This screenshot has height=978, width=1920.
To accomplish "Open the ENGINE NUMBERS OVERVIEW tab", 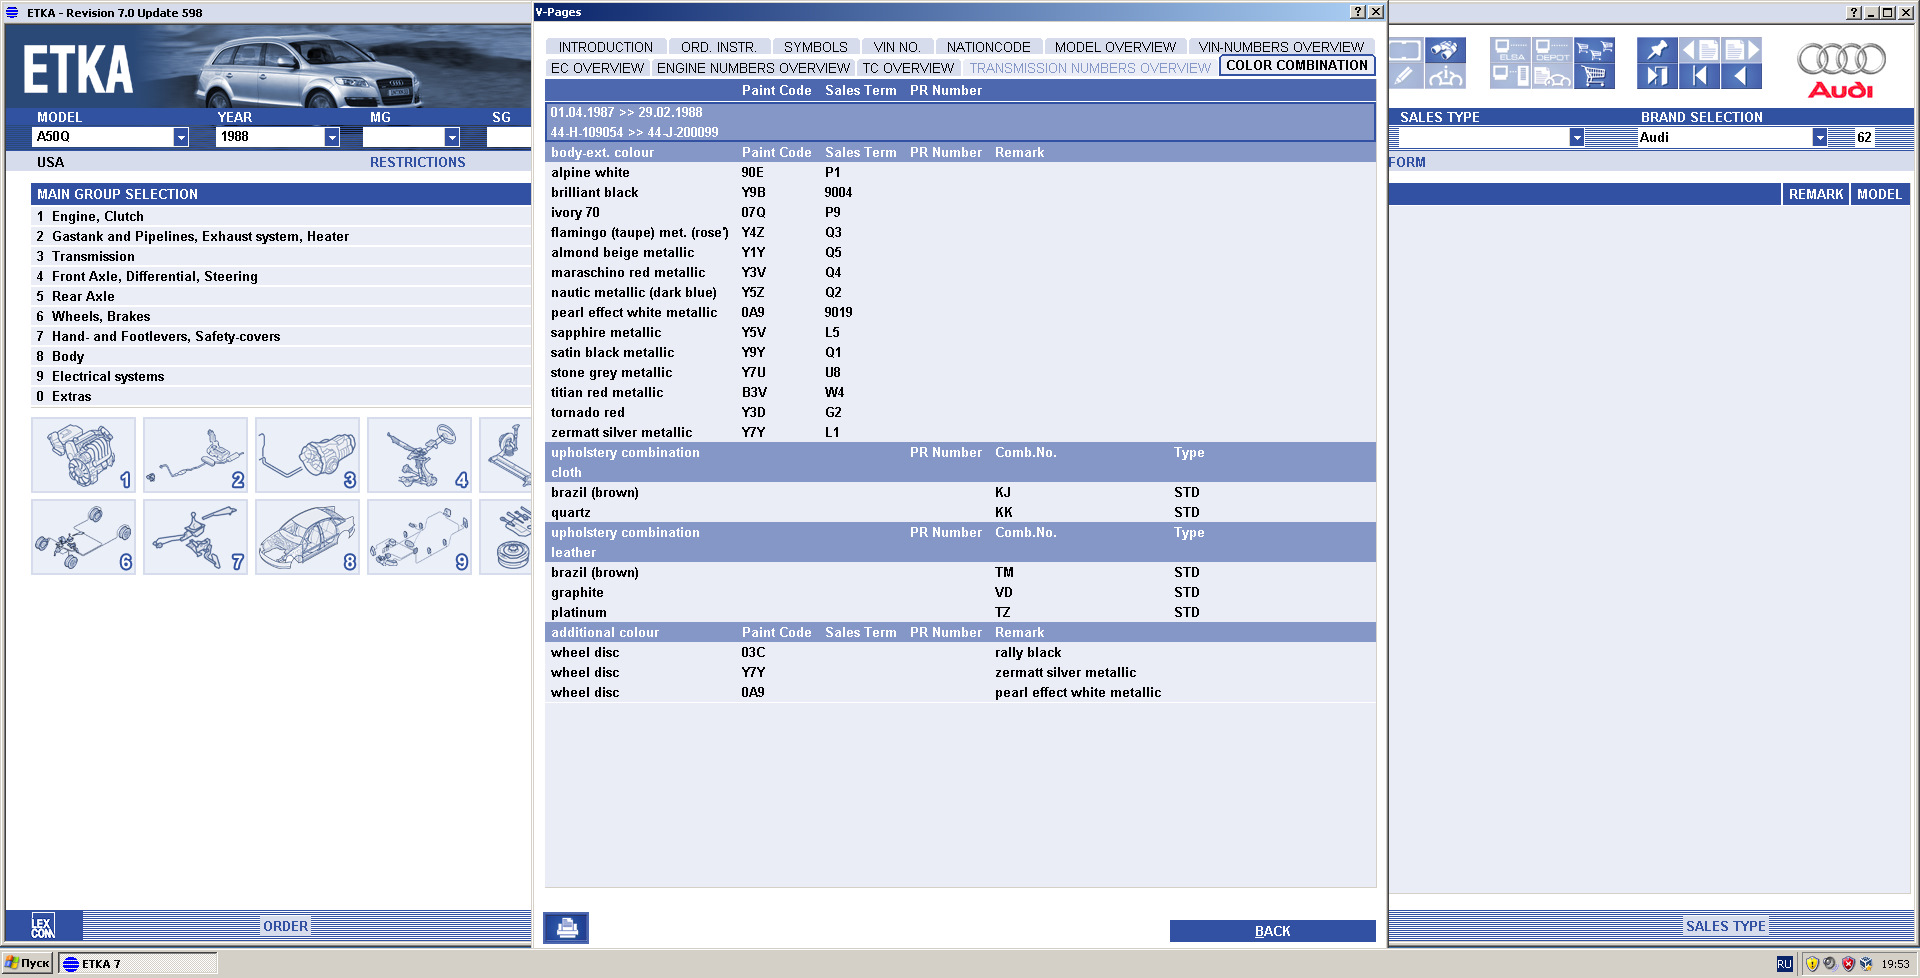I will pos(753,68).
